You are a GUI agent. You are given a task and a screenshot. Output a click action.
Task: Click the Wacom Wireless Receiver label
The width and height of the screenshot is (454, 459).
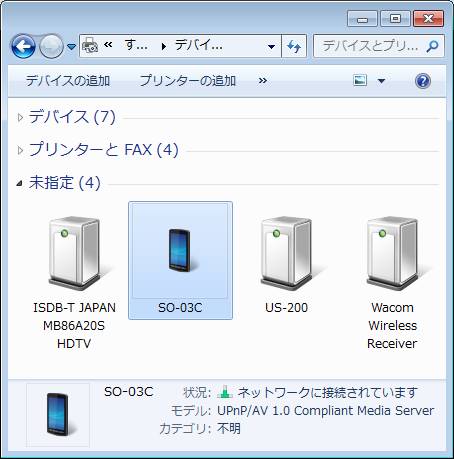click(392, 326)
